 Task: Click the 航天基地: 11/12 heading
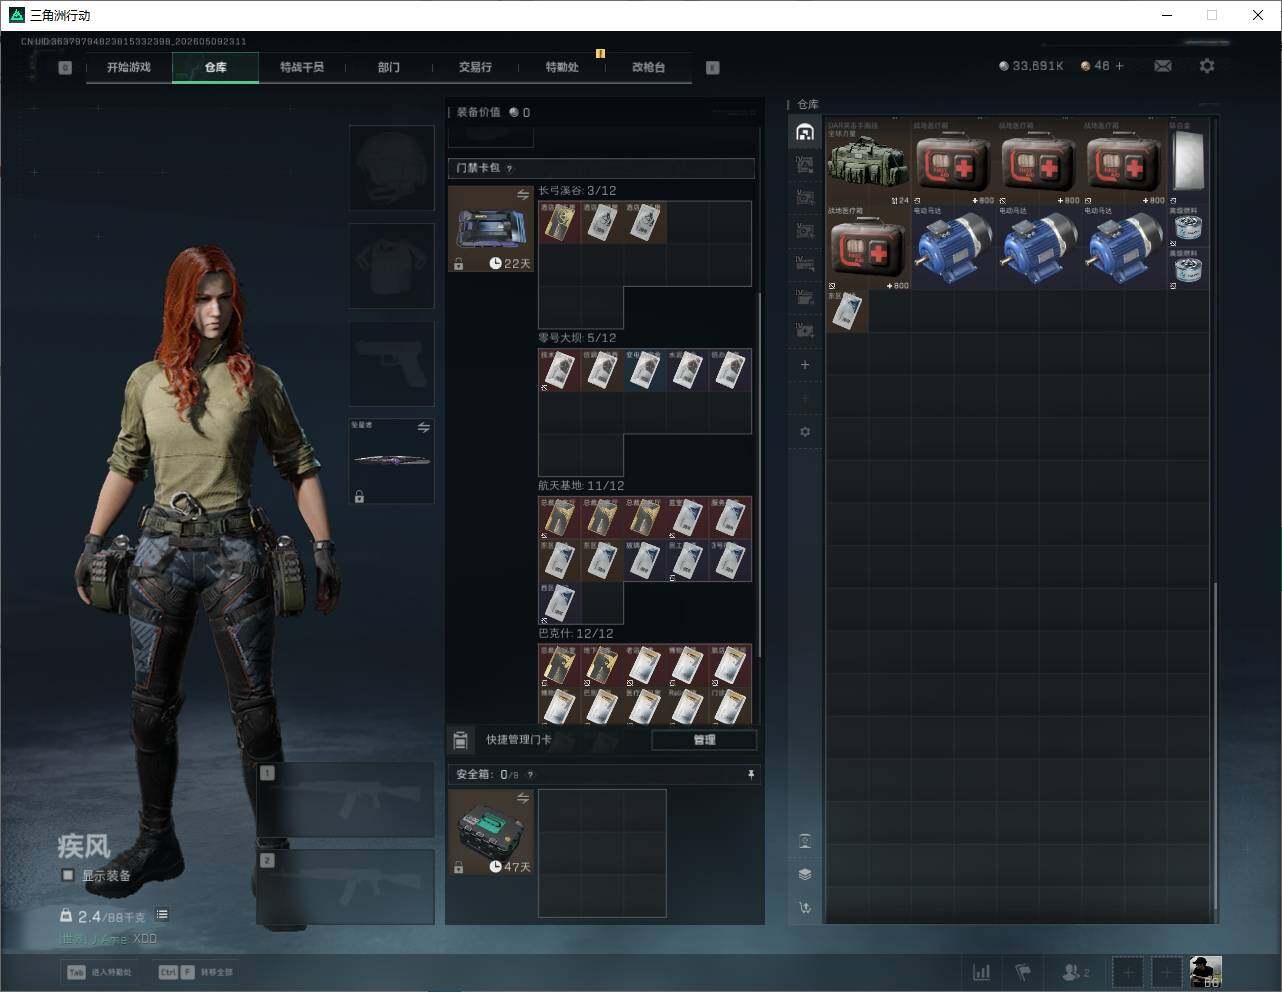click(582, 486)
